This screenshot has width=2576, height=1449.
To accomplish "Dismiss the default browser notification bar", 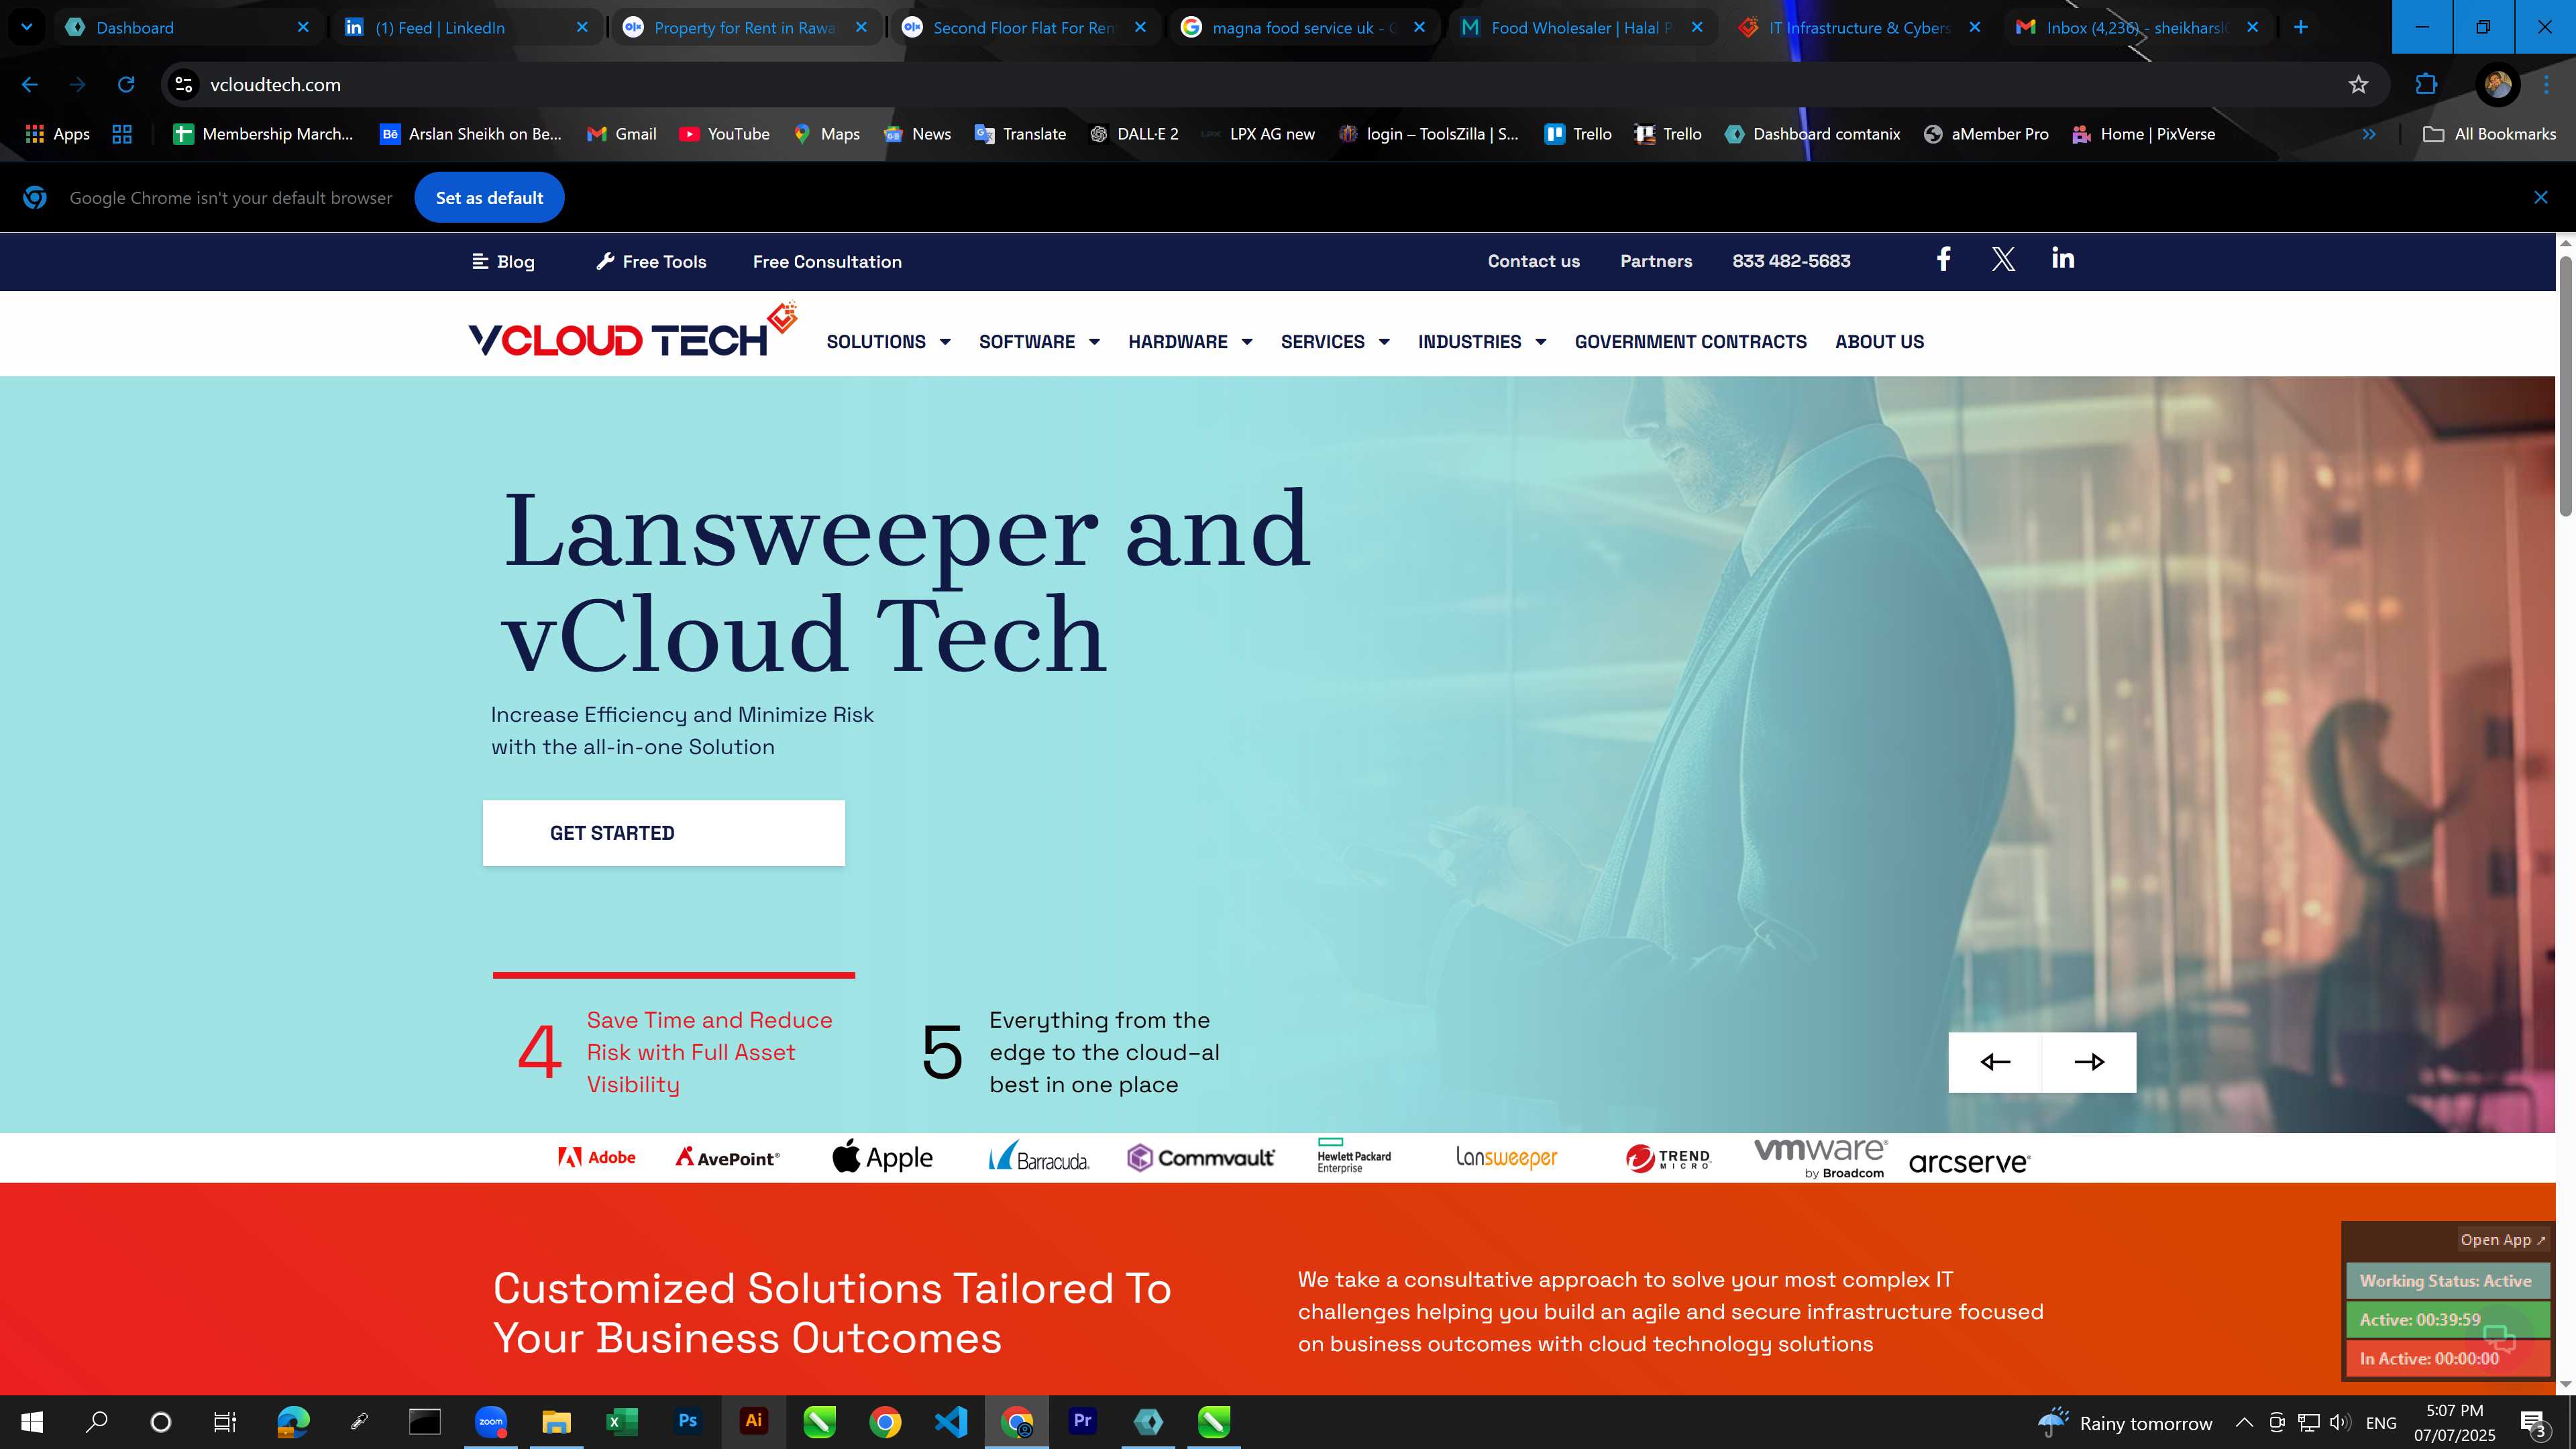I will 2540,198.
